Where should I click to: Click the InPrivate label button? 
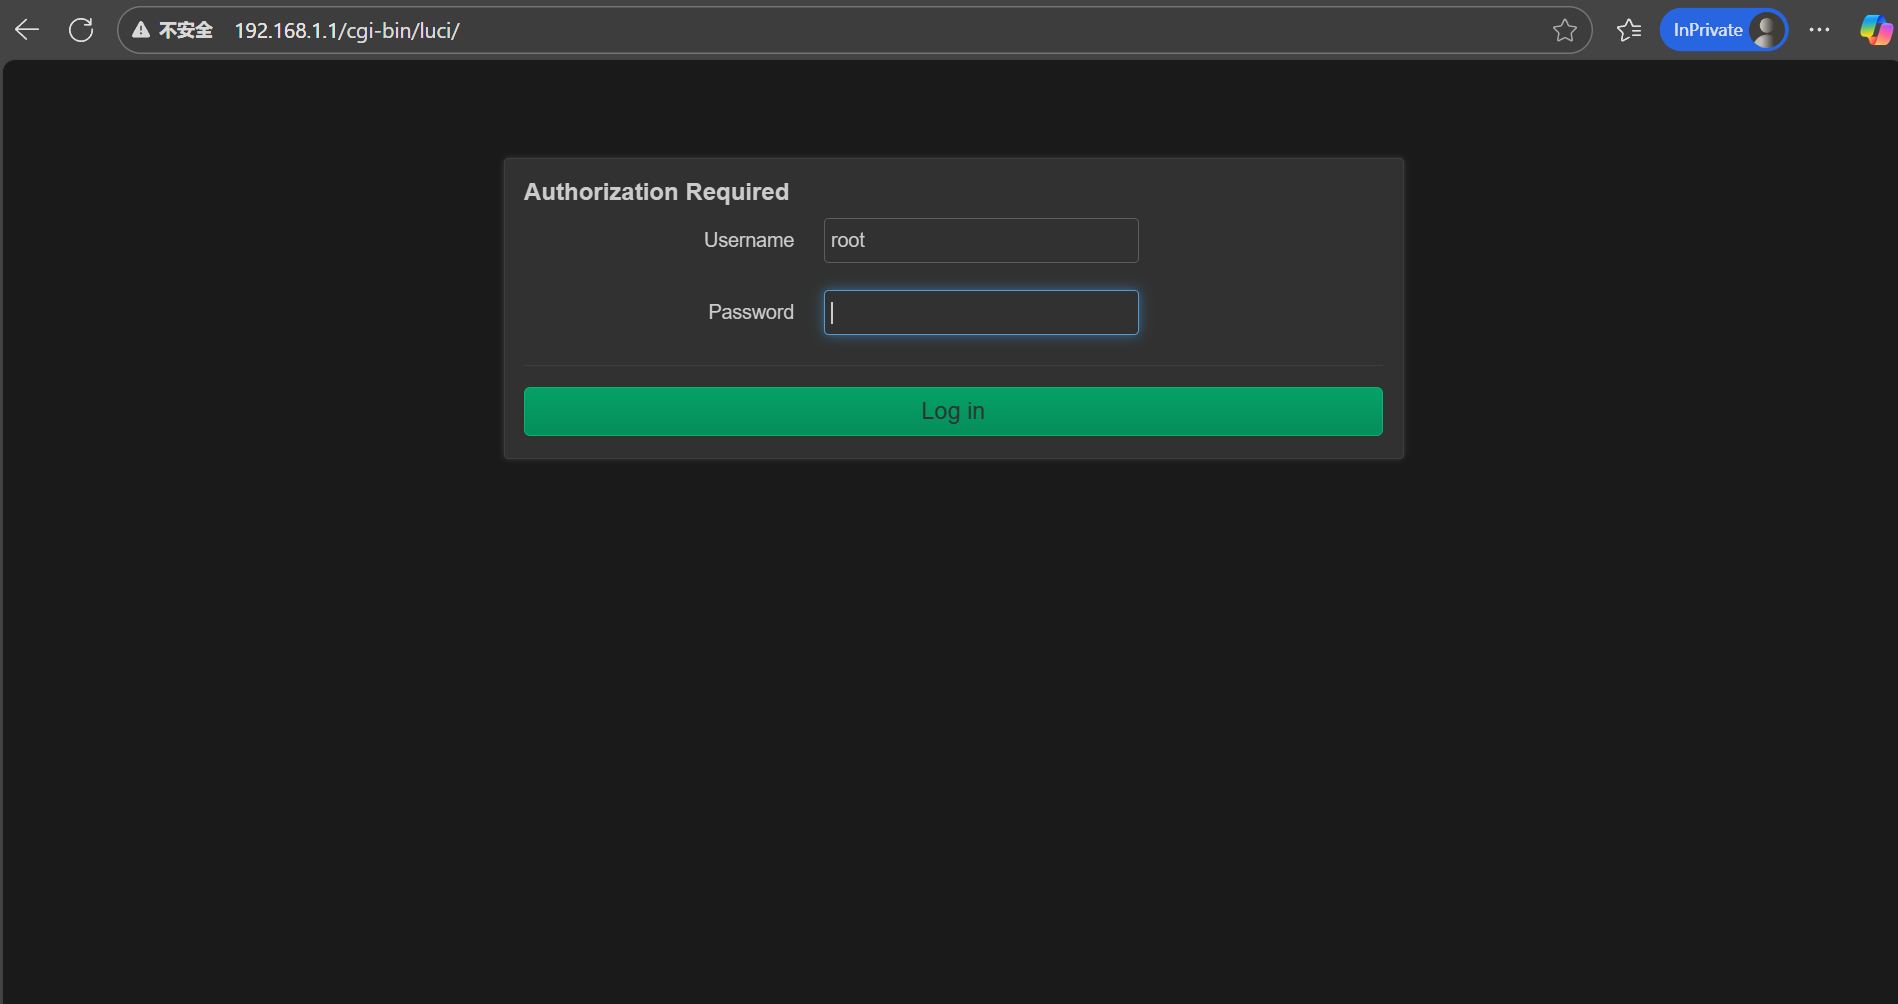(x=1707, y=29)
